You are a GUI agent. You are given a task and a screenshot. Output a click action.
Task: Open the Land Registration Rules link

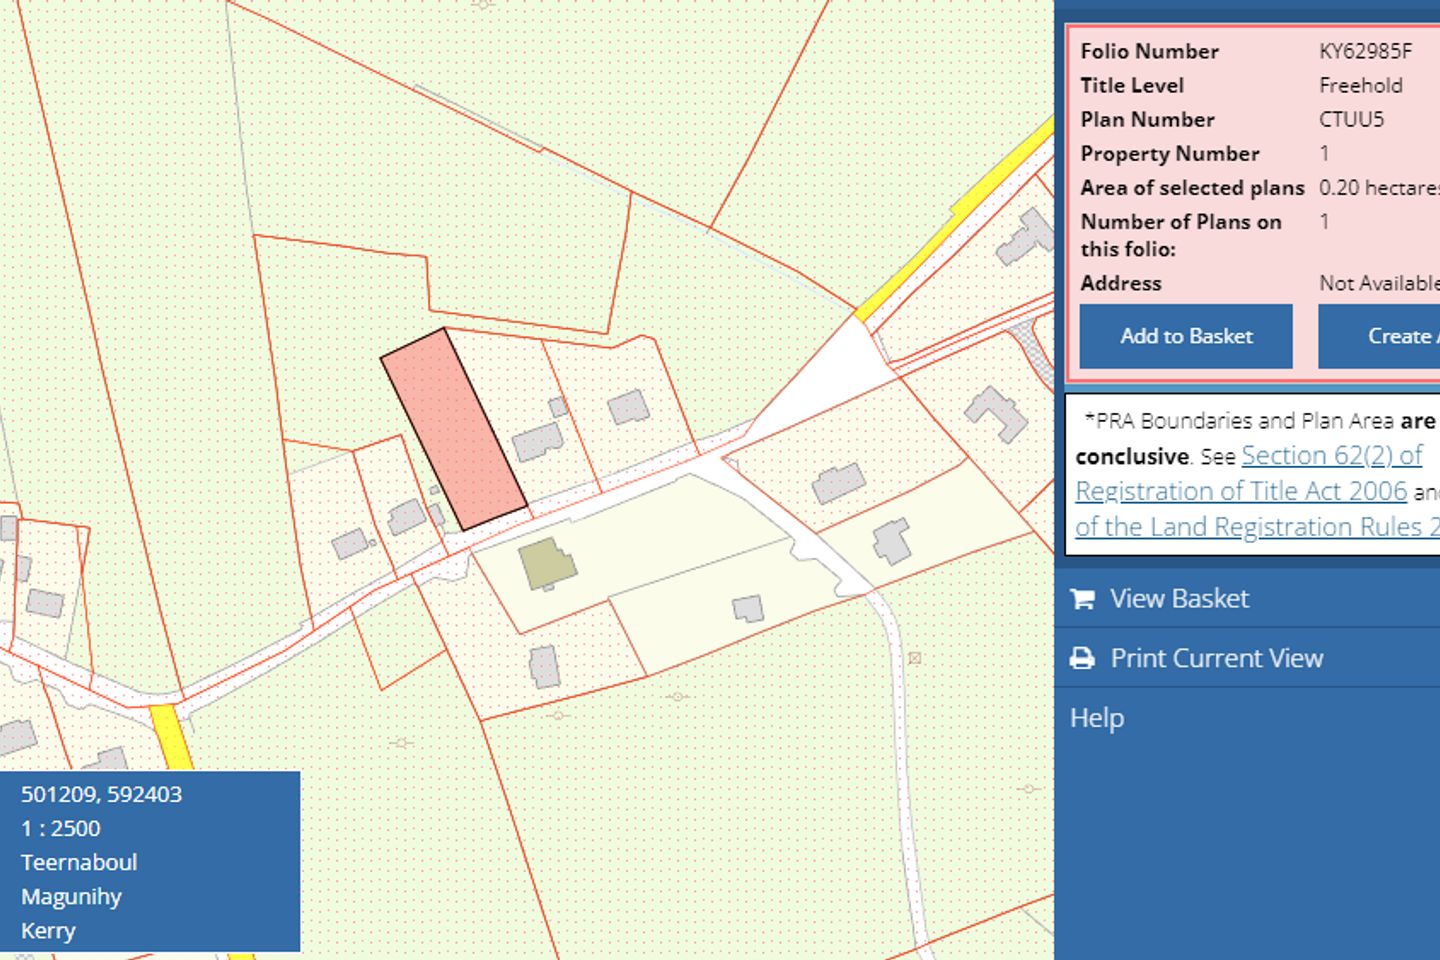(1250, 527)
